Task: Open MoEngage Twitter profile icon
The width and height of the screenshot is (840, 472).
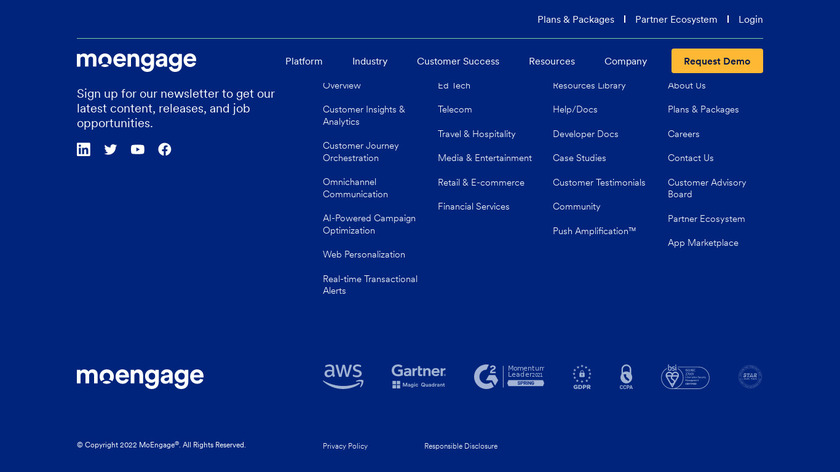Action: click(110, 149)
